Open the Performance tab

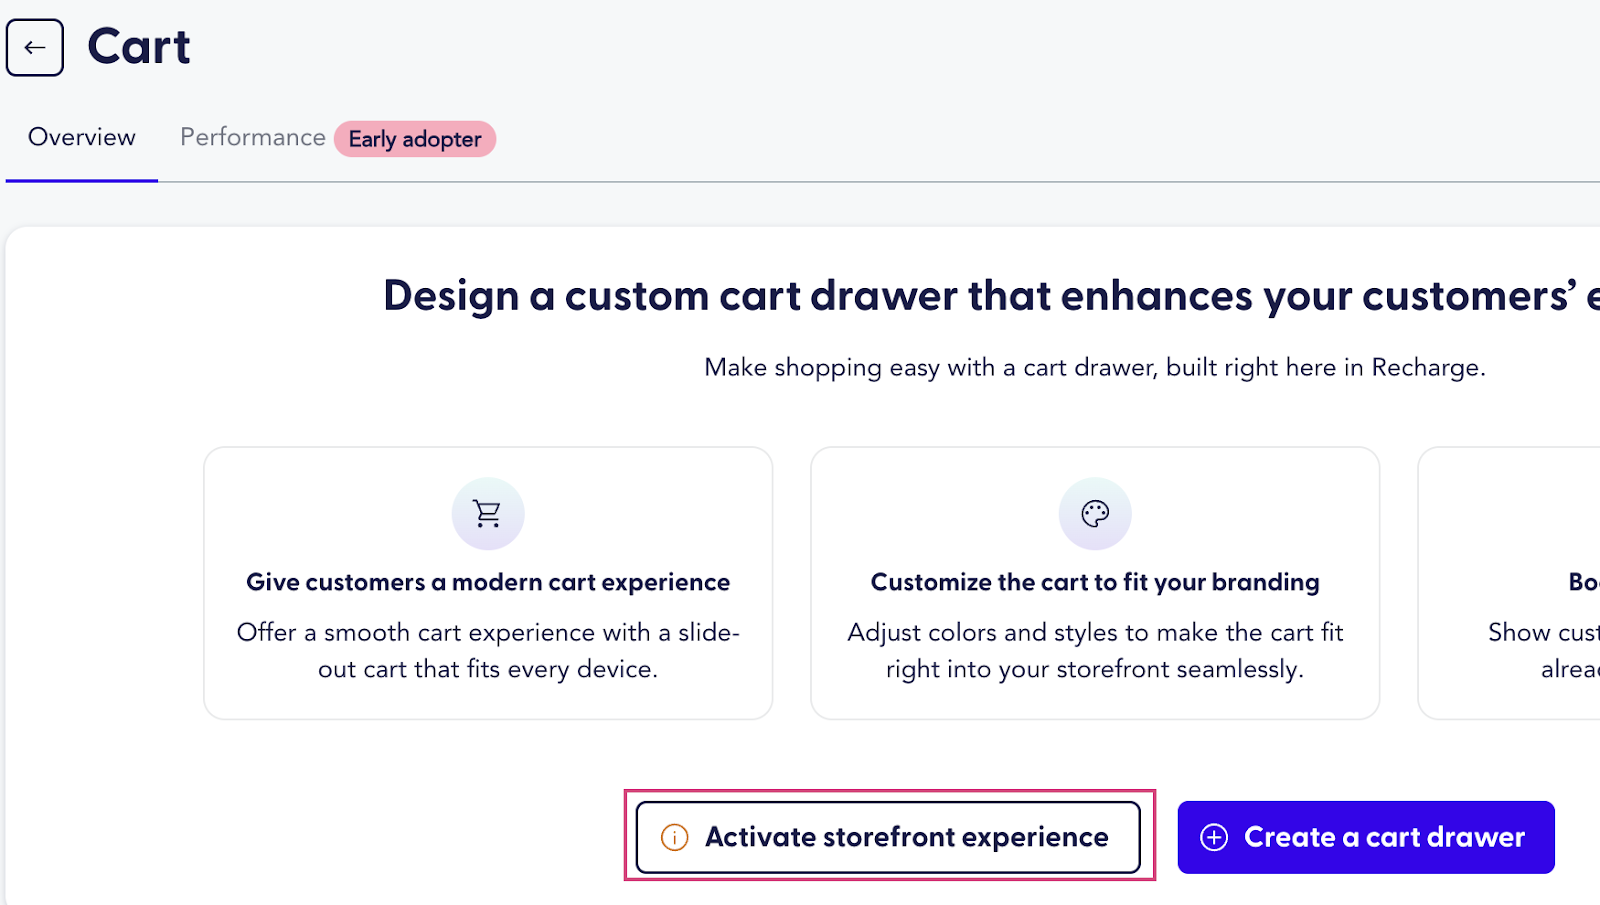253,137
